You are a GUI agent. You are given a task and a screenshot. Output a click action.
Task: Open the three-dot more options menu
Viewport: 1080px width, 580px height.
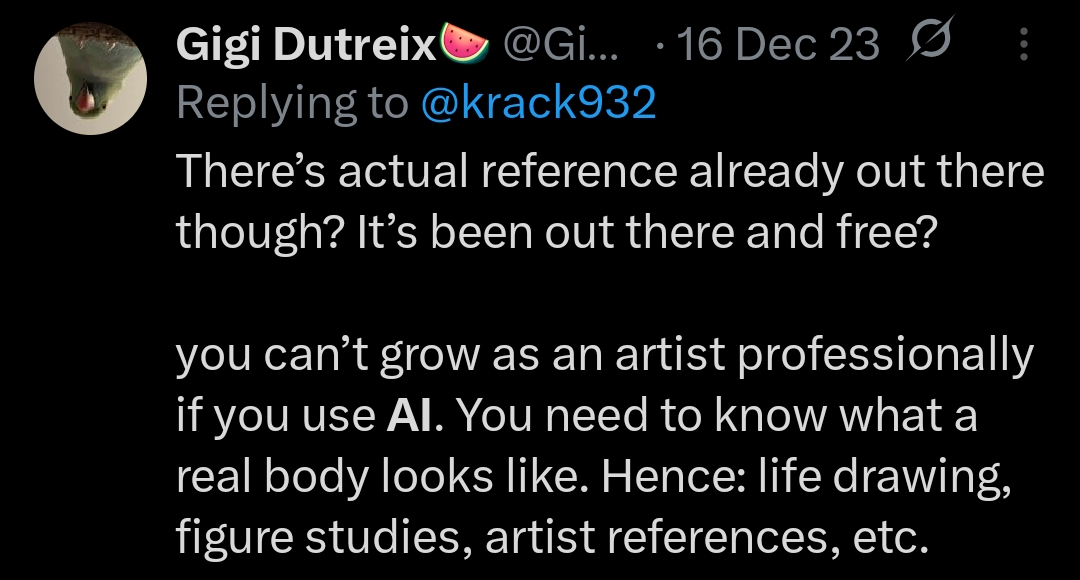pos(1024,44)
